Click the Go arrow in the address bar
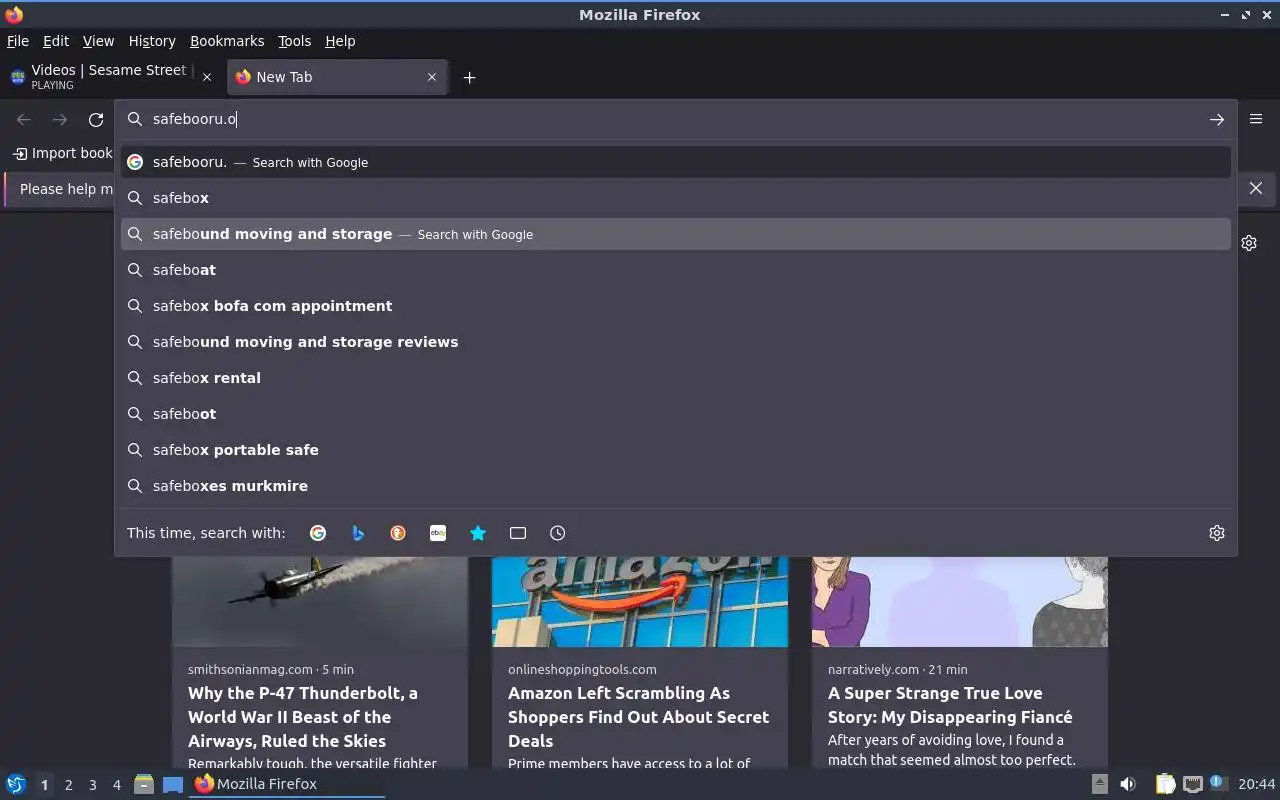Screen dimensions: 1280x800 tap(1217, 119)
